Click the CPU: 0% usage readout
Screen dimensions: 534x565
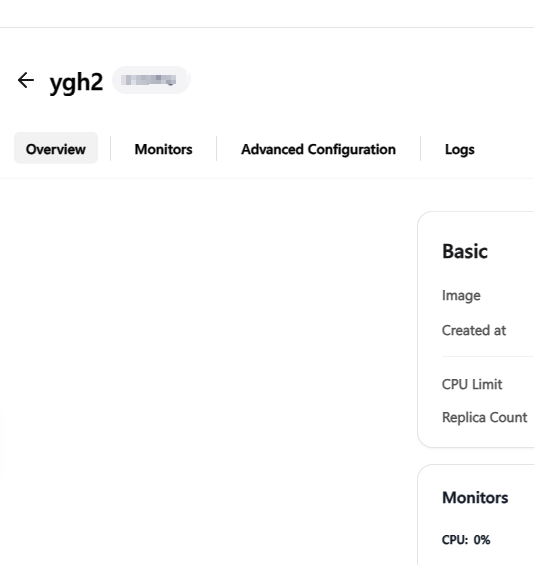[x=466, y=540]
